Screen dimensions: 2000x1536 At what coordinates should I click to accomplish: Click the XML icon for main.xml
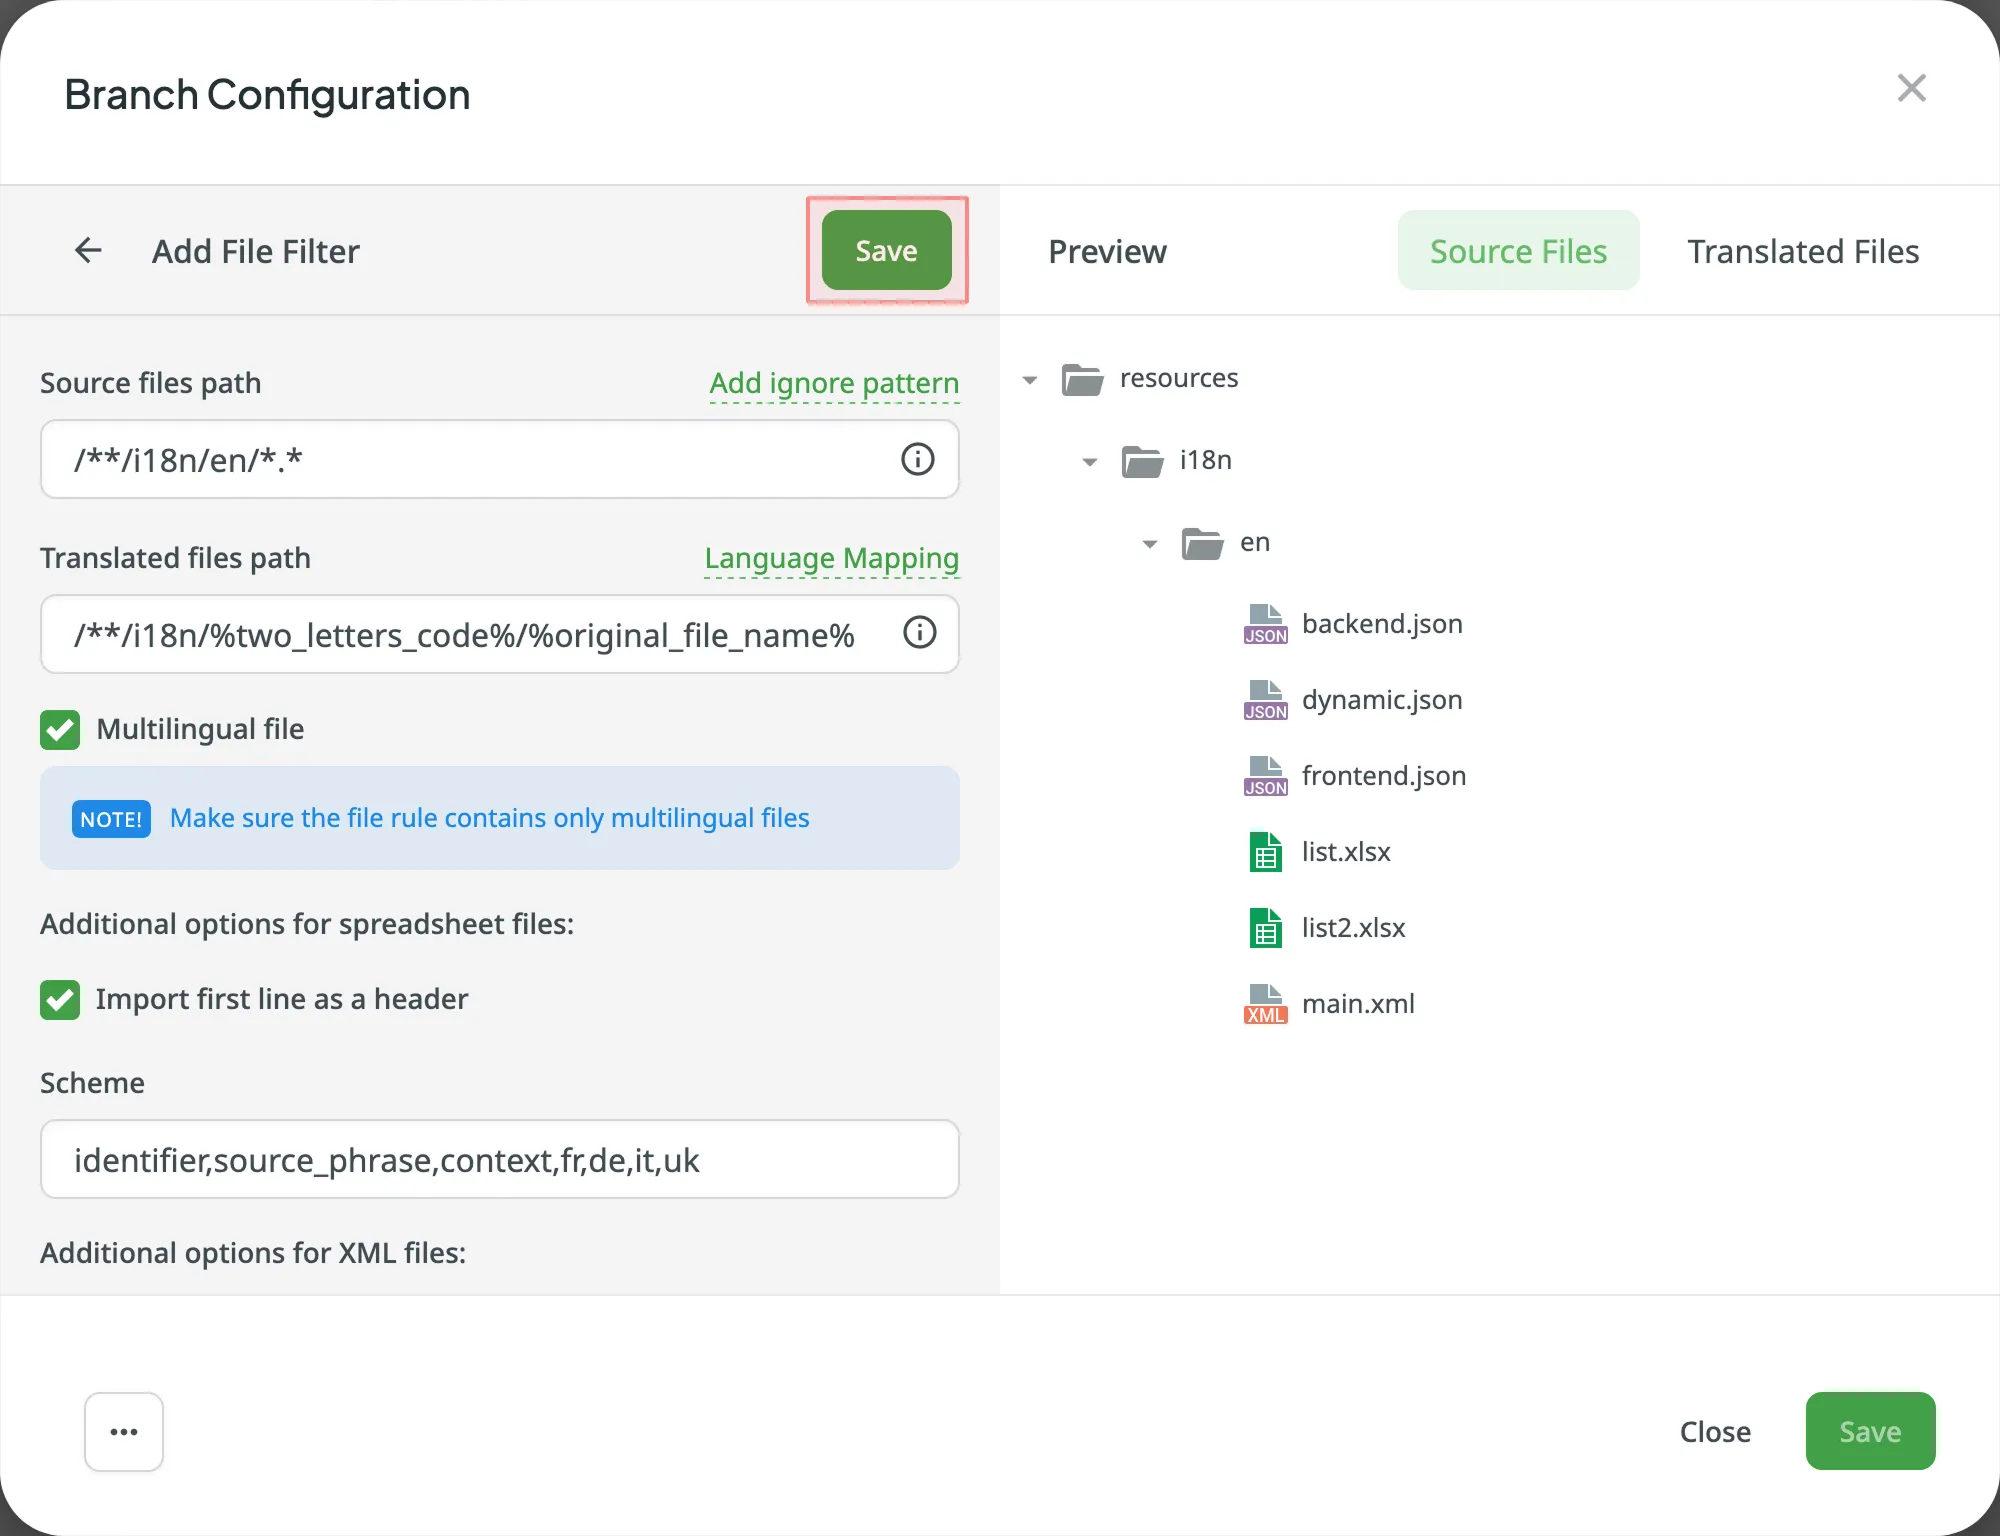tap(1264, 1003)
